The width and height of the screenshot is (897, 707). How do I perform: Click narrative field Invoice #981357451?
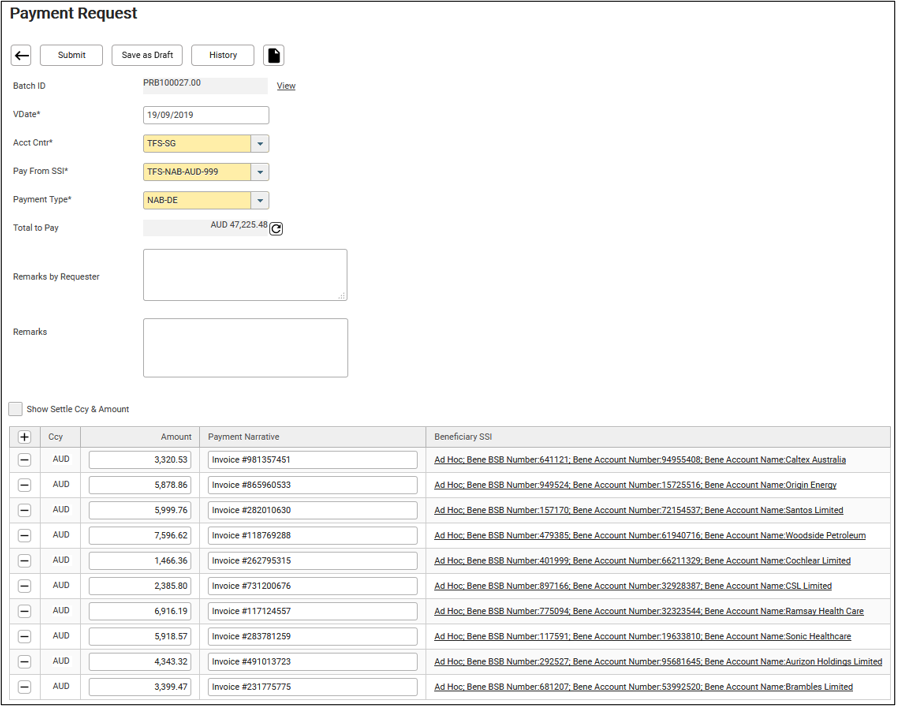(313, 460)
